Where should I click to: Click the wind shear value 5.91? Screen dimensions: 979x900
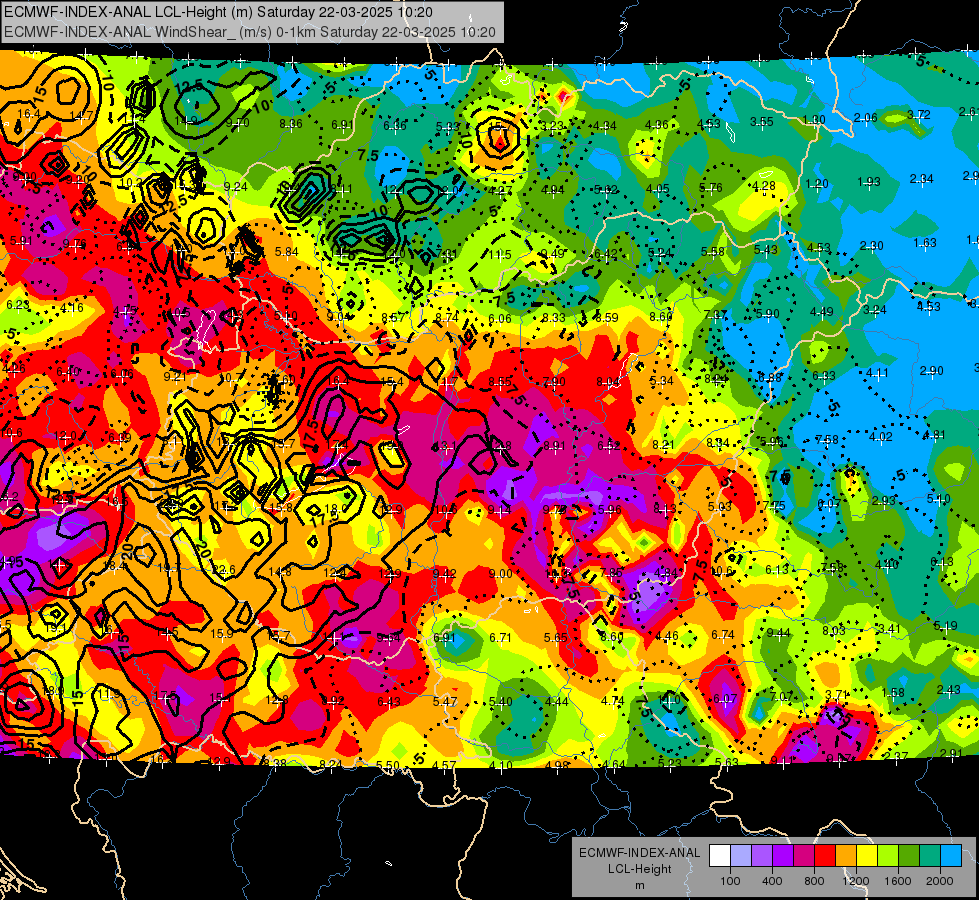point(21,240)
